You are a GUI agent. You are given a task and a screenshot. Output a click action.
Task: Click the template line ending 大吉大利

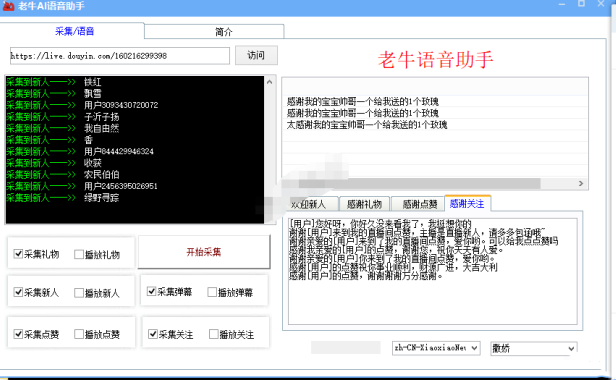click(393, 268)
